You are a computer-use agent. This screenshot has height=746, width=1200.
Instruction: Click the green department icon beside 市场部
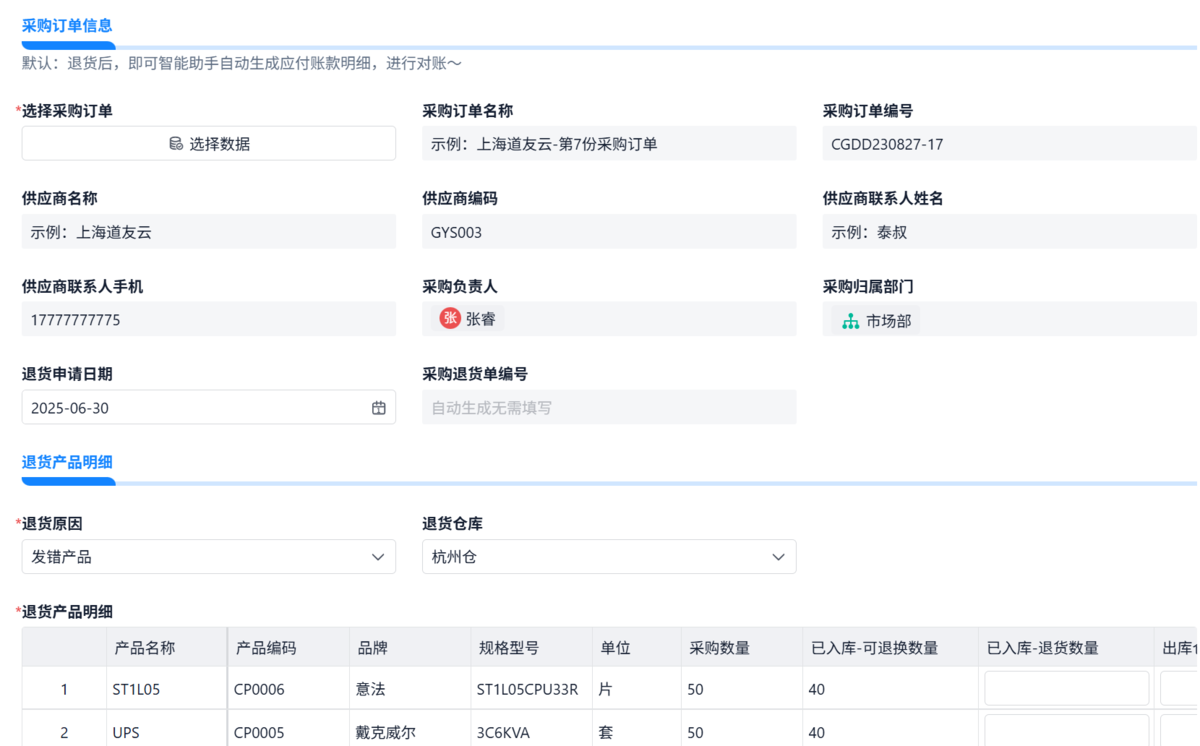(x=850, y=321)
